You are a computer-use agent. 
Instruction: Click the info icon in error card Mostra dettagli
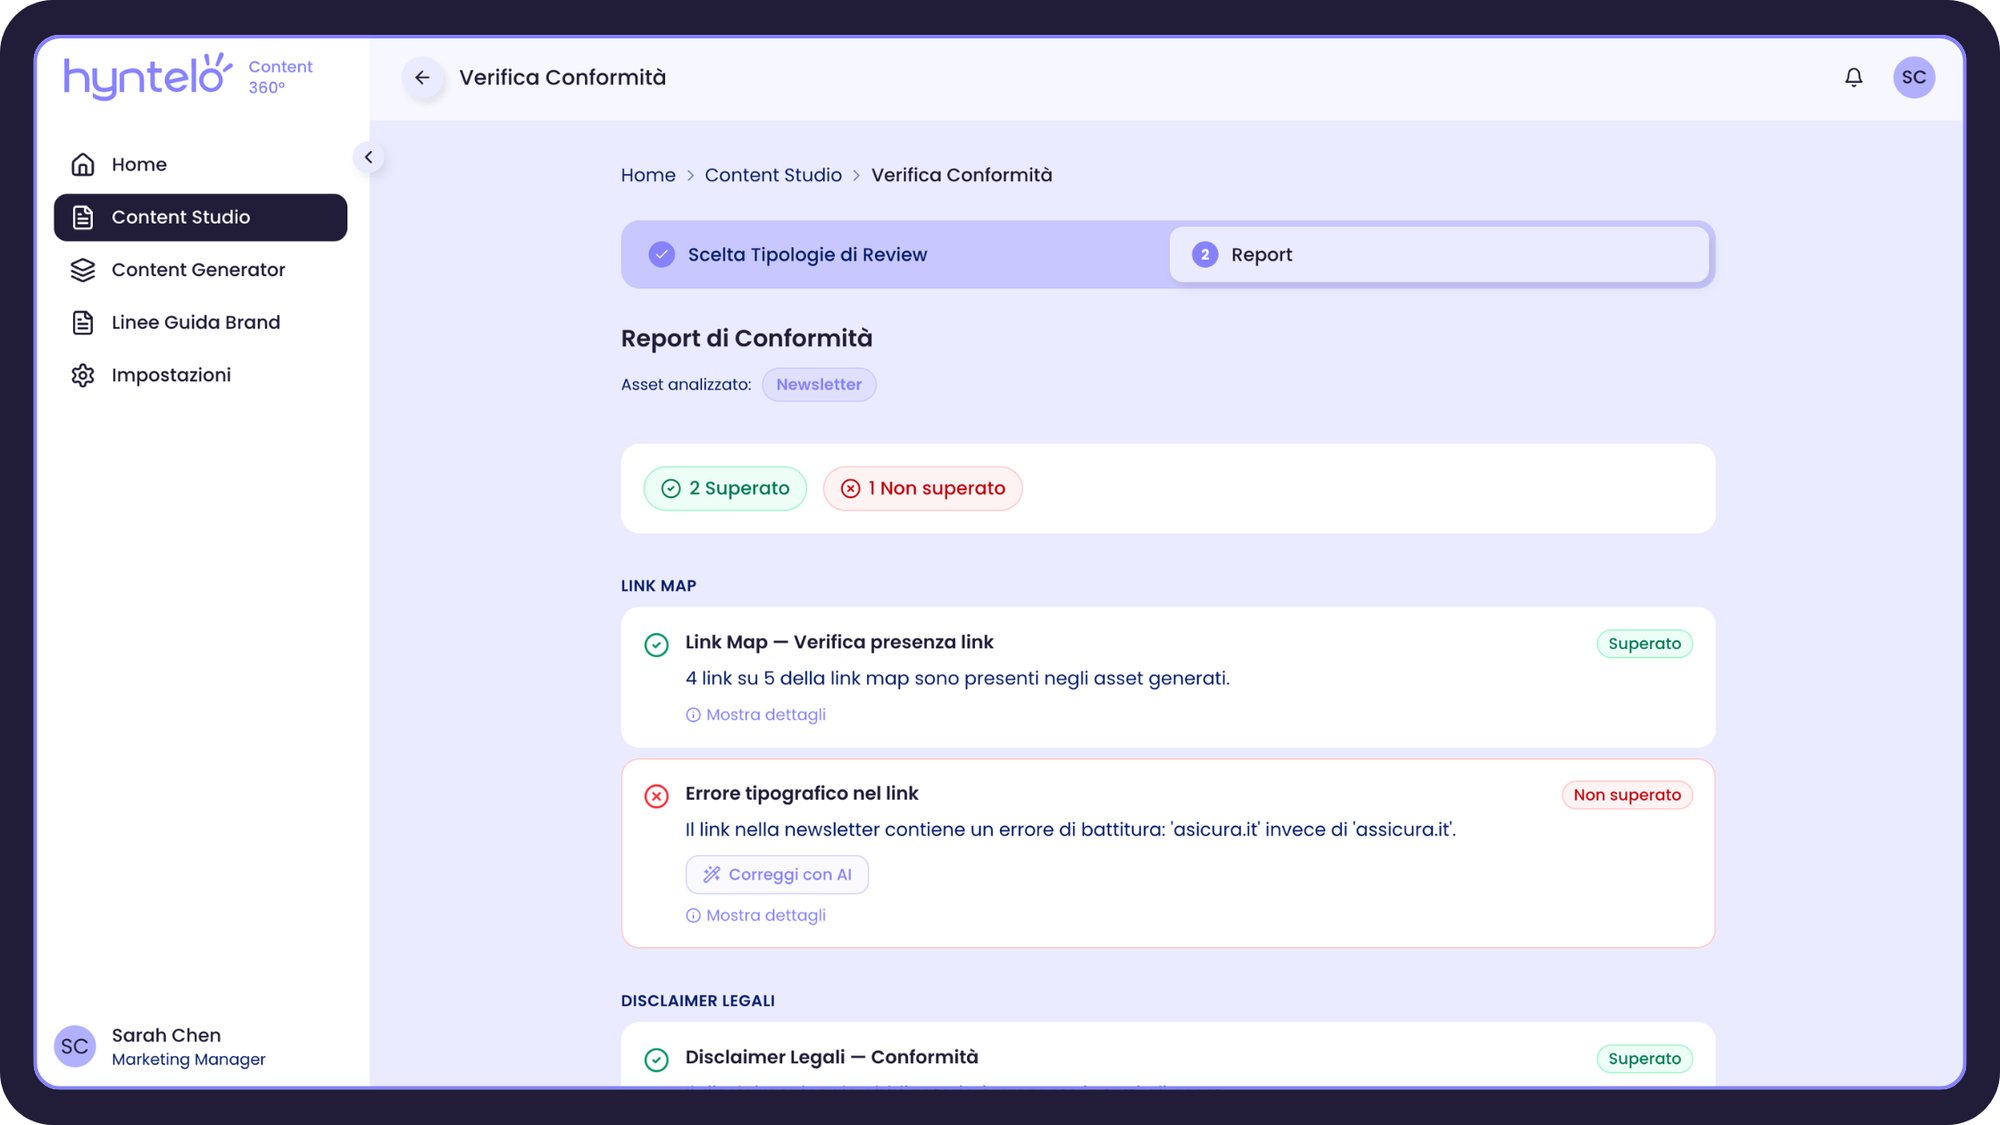coord(693,916)
